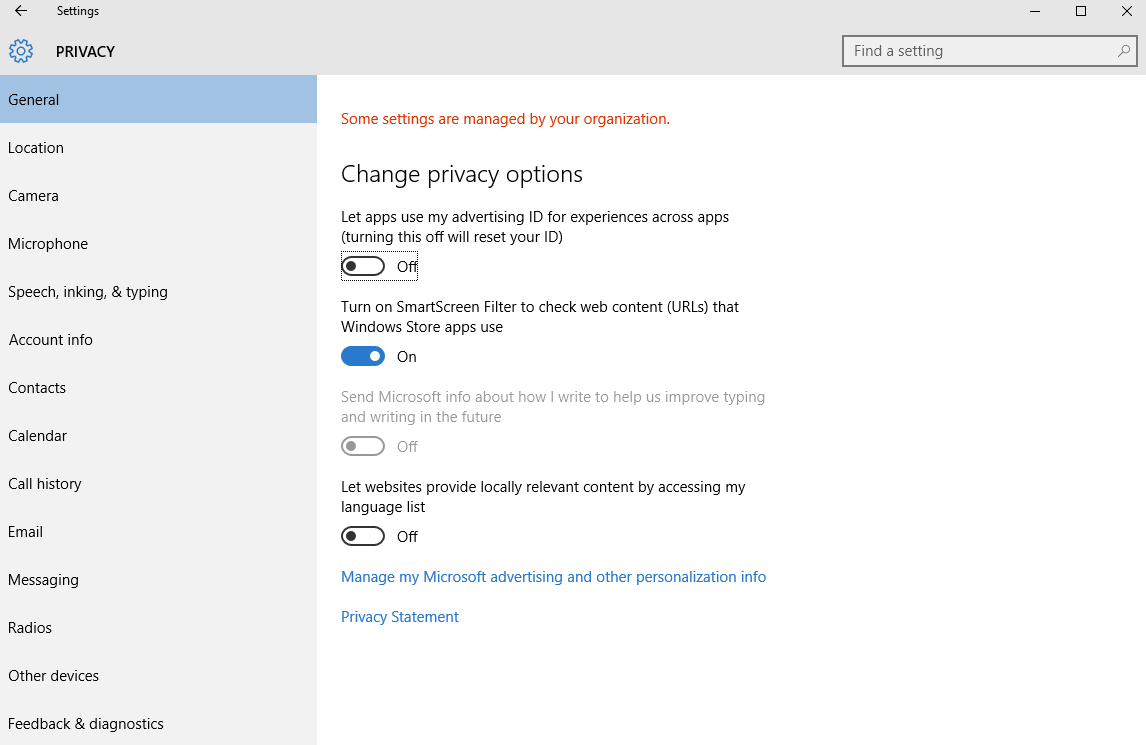Click the Find a setting search box
This screenshot has width=1146, height=745.
[x=980, y=51]
